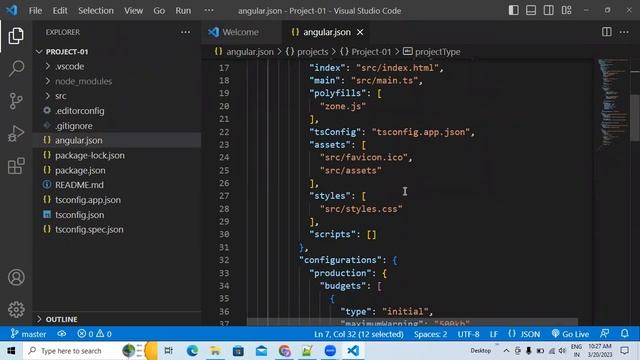Open notifications bell in status bar
This screenshot has width=640, height=360.
[x=624, y=333]
